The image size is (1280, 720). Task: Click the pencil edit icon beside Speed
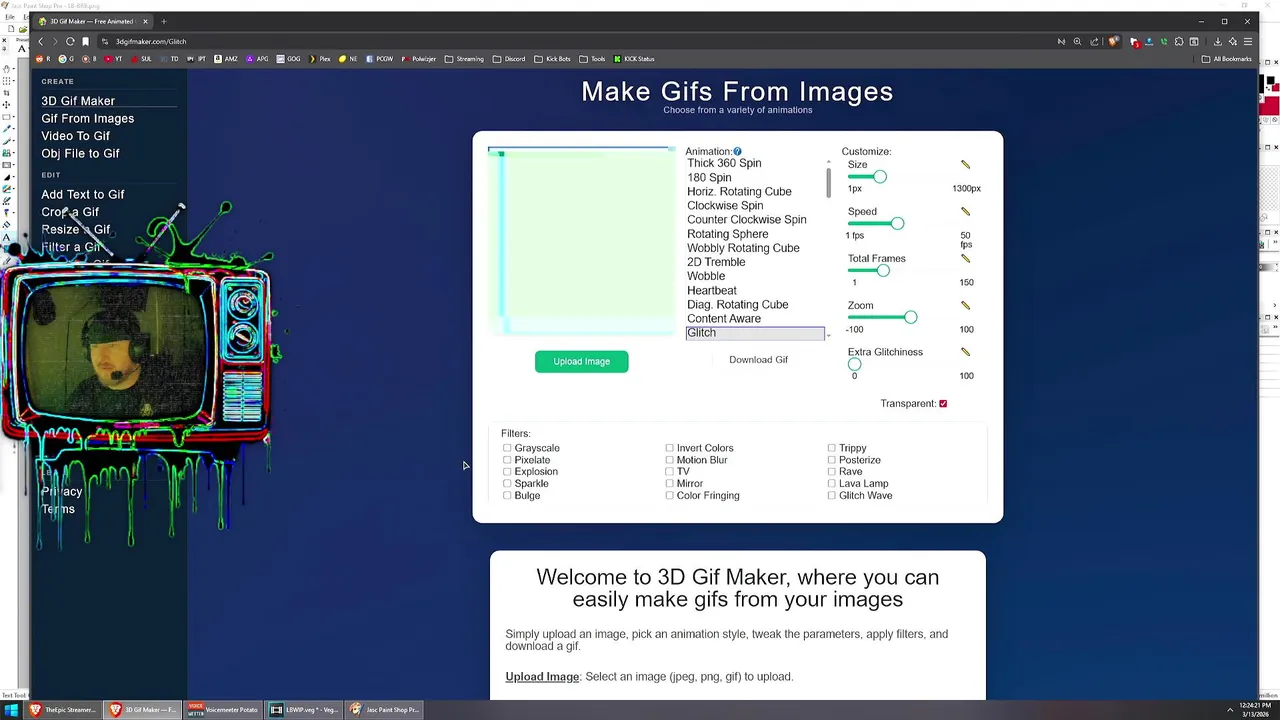pos(965,211)
